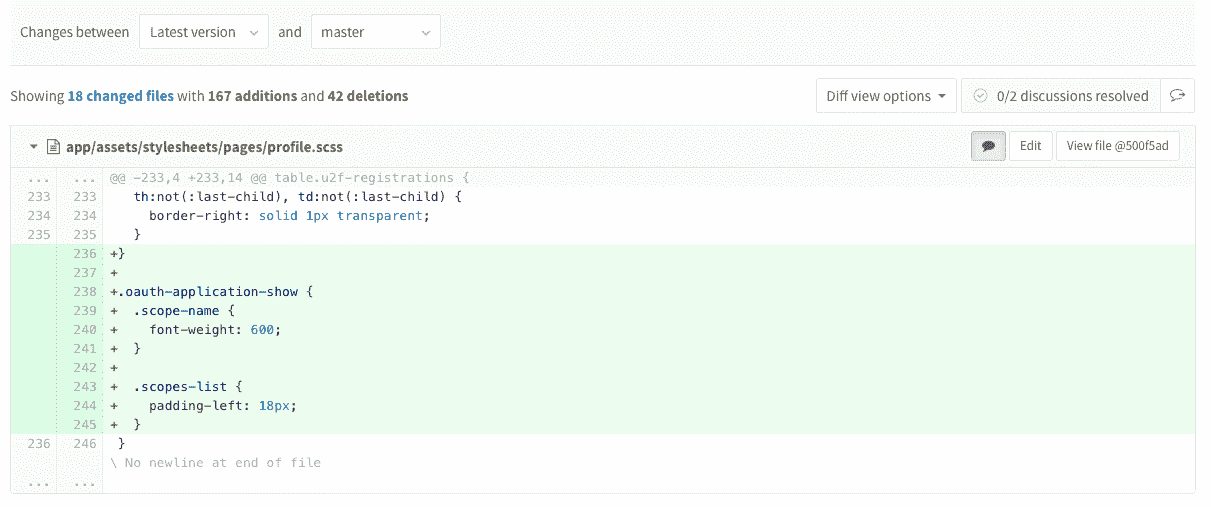Click the '167 additions' text

pyautogui.click(x=252, y=96)
